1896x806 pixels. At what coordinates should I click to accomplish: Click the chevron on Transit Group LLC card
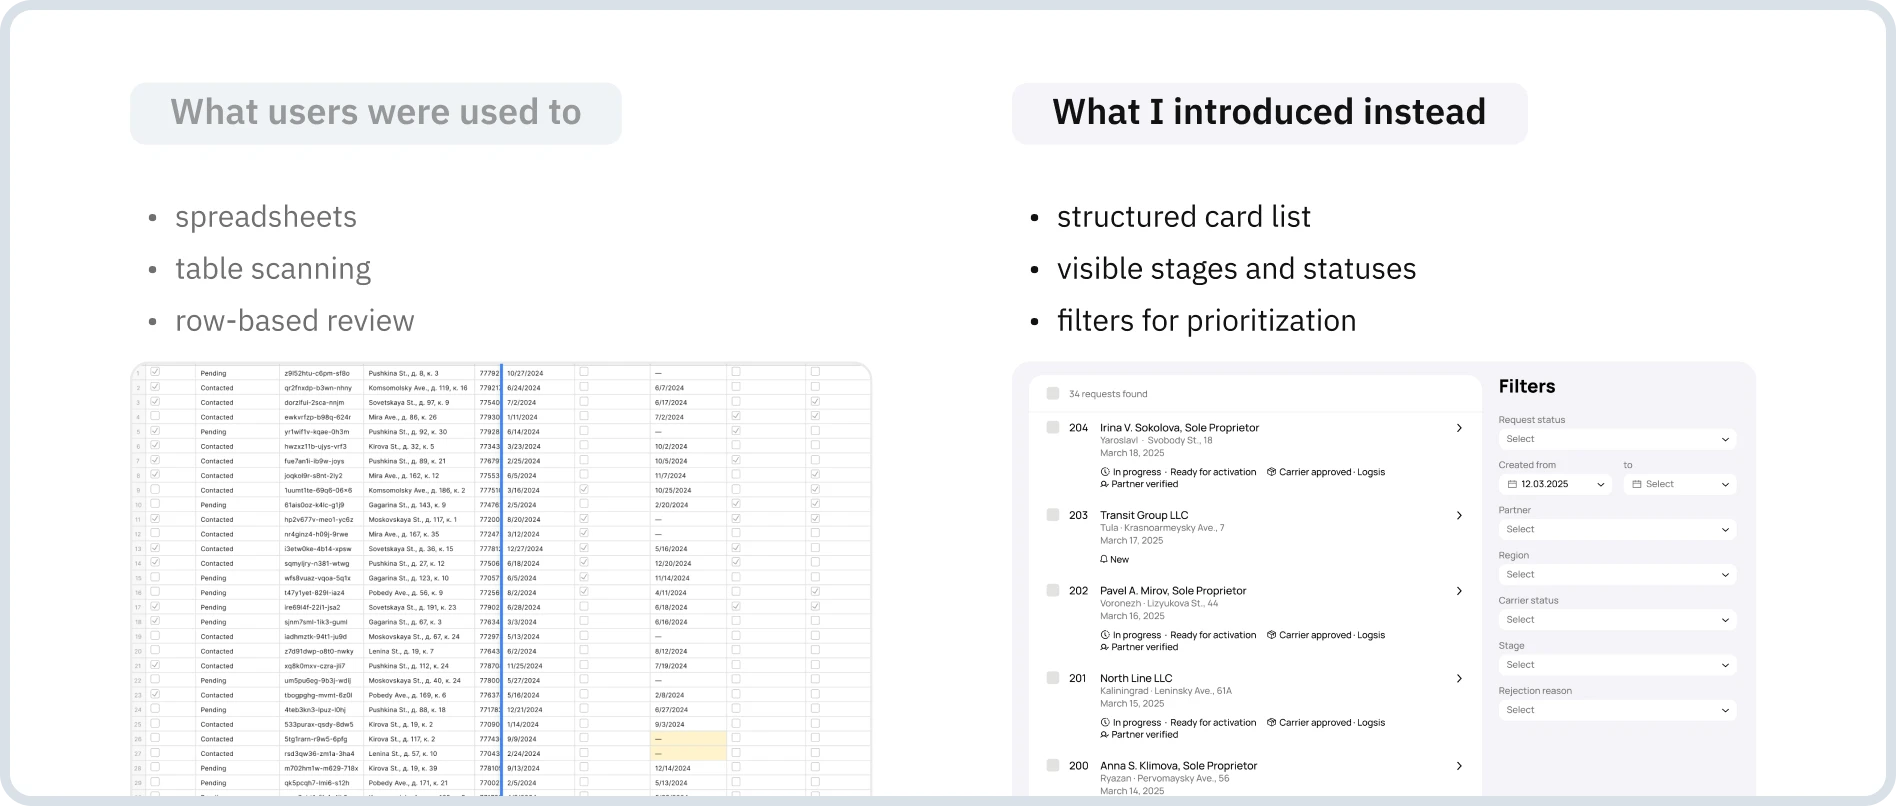point(1459,516)
